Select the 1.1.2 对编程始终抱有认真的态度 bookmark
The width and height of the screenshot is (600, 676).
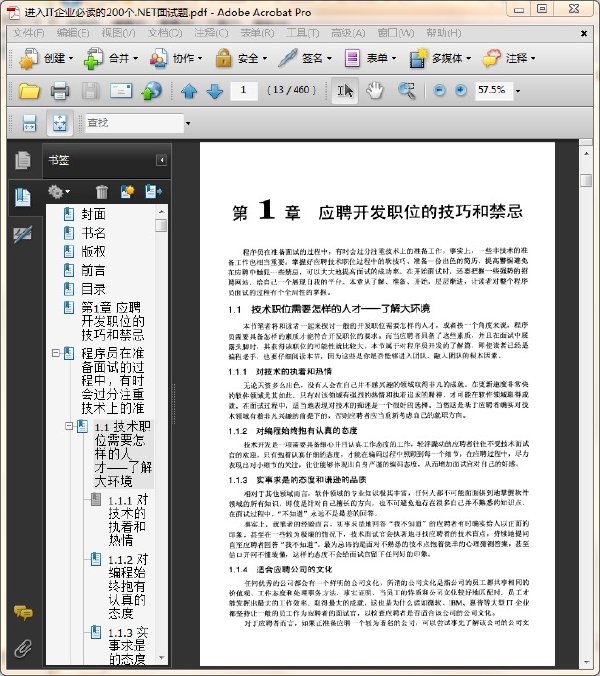coord(127,586)
